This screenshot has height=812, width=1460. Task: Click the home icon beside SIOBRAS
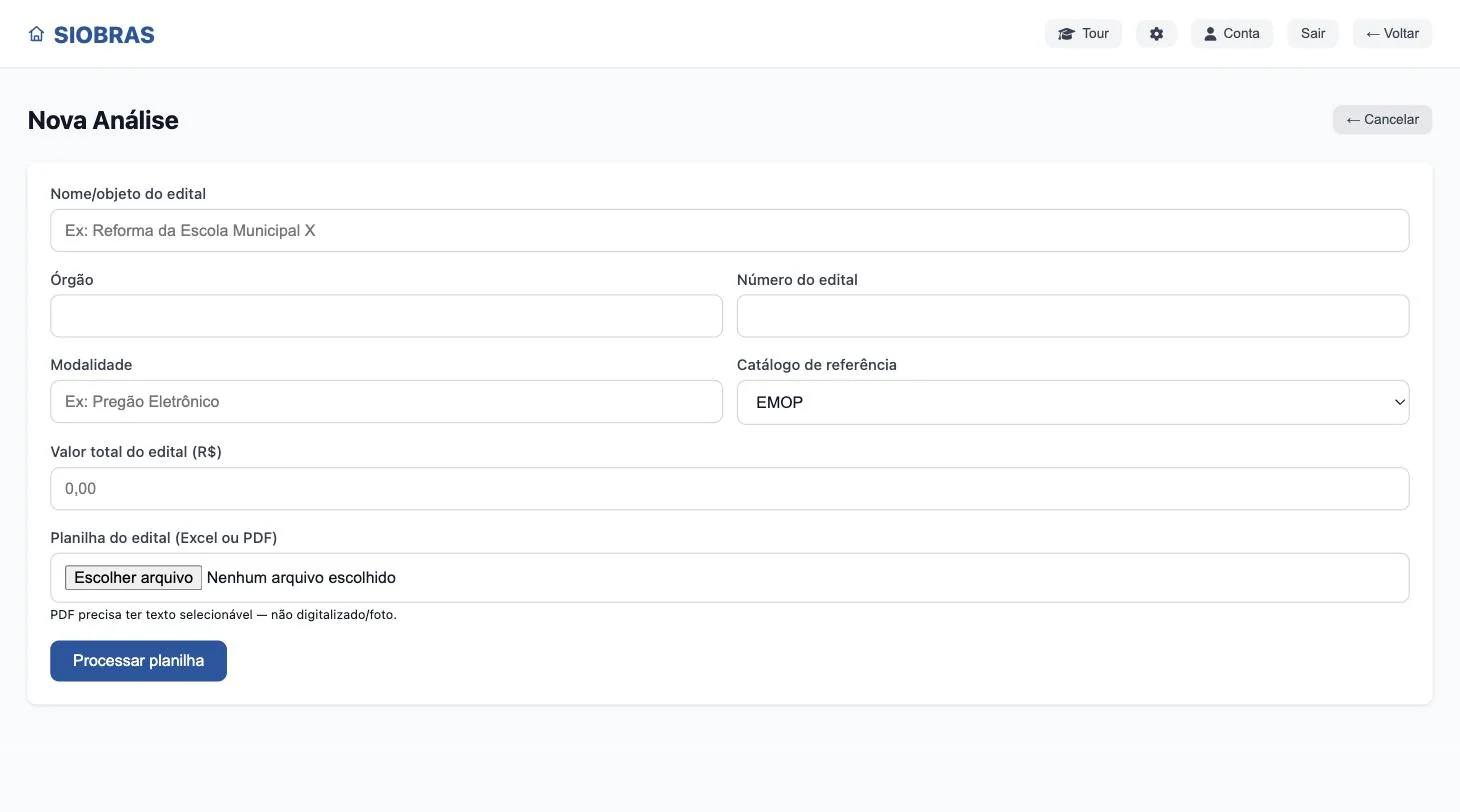[x=37, y=34]
